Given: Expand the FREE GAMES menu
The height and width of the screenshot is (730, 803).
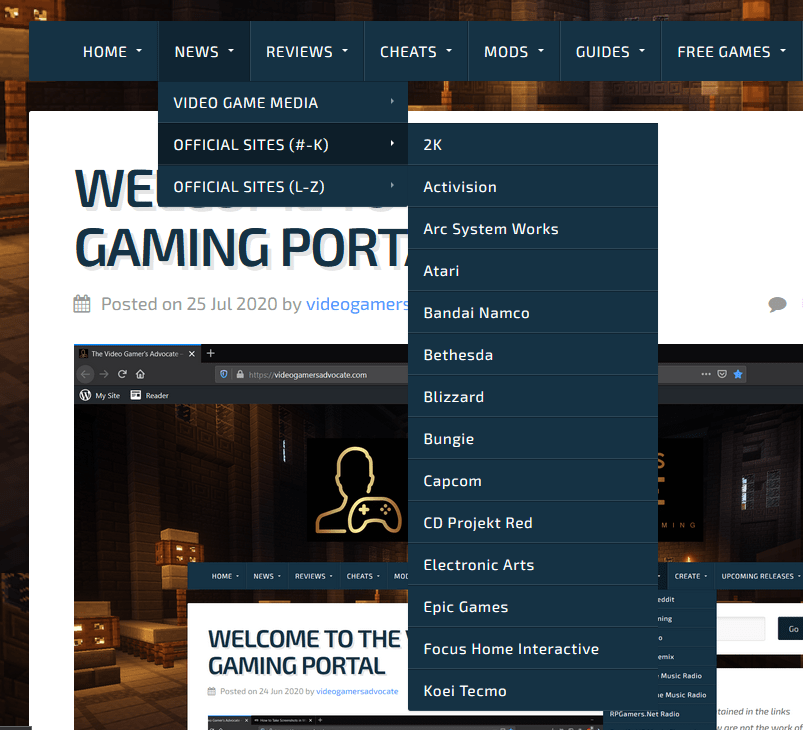Looking at the screenshot, I should 731,52.
